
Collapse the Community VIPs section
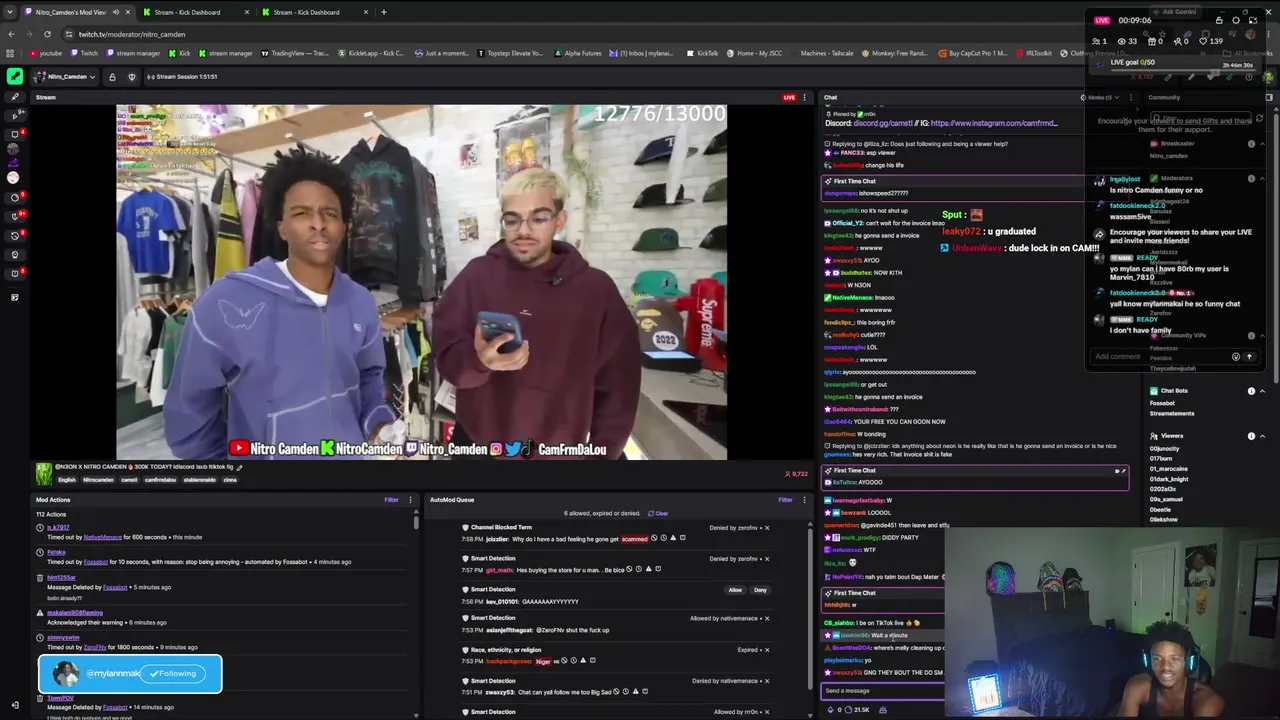[1262, 336]
